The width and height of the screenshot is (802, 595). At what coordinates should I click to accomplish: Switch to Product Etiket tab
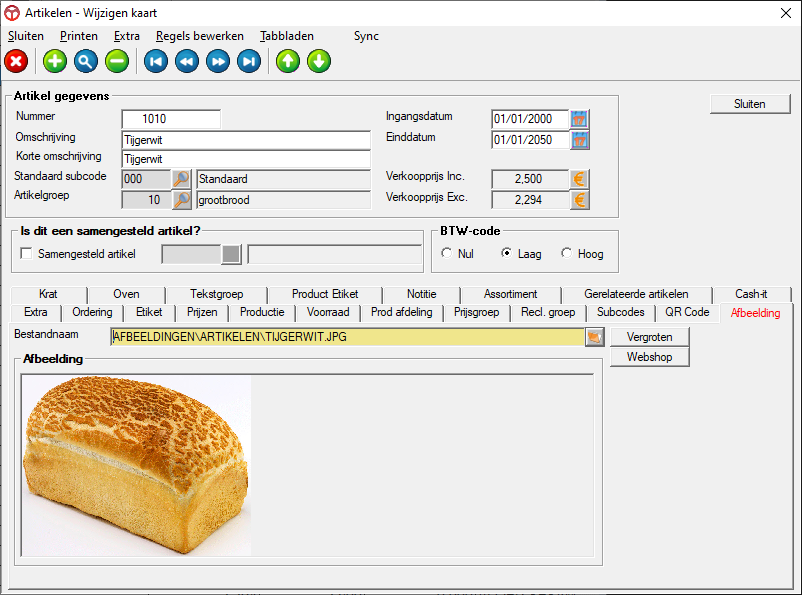[x=325, y=294]
